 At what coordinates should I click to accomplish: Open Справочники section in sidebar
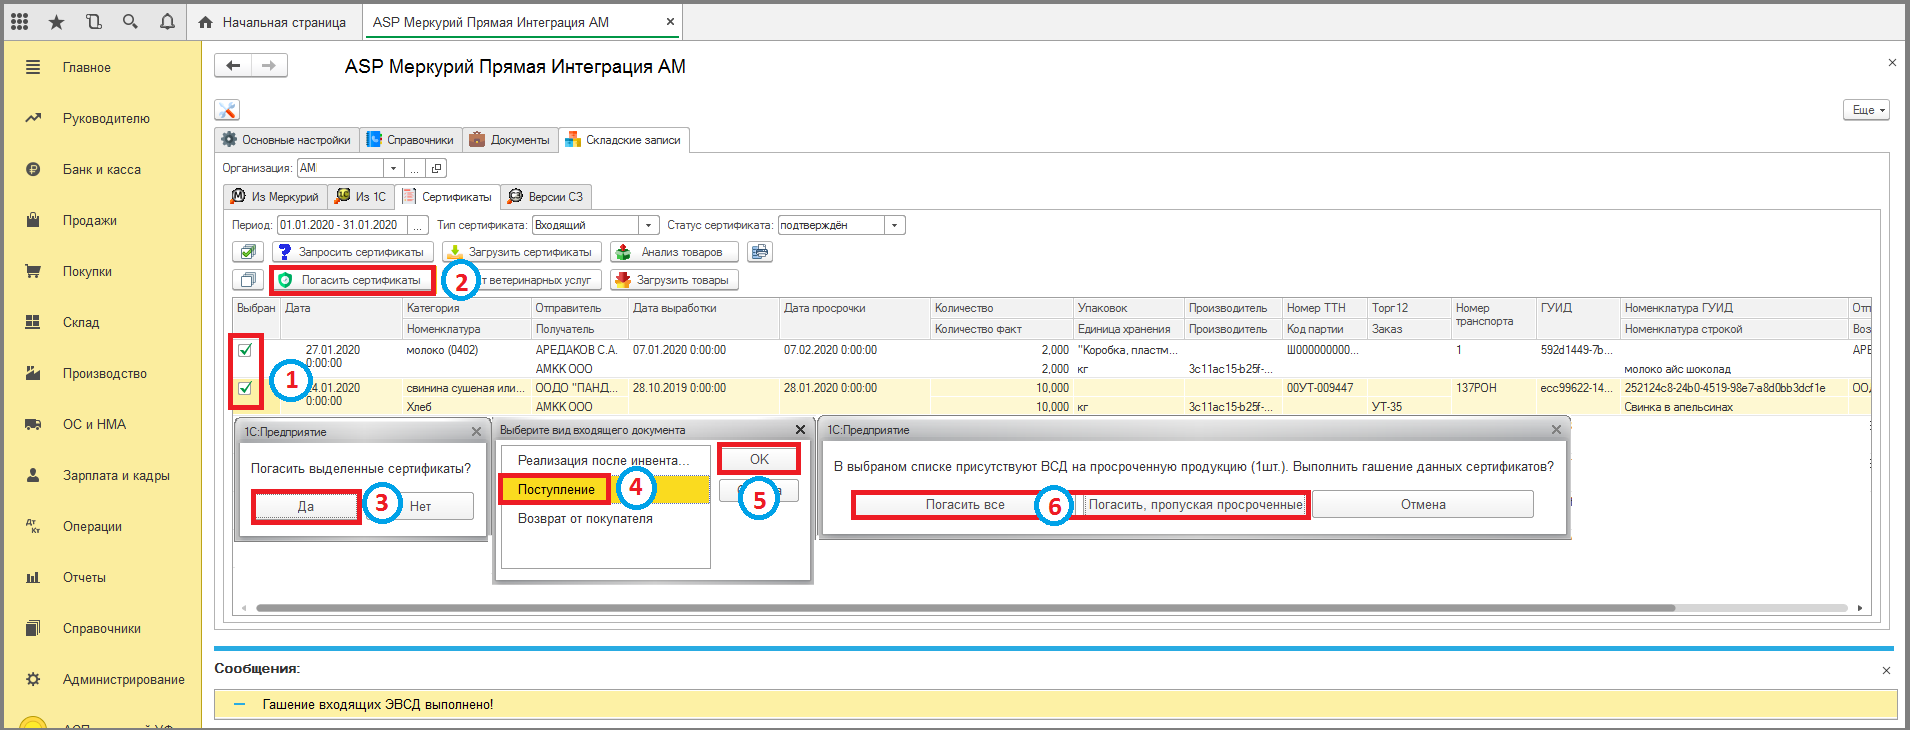tap(102, 629)
